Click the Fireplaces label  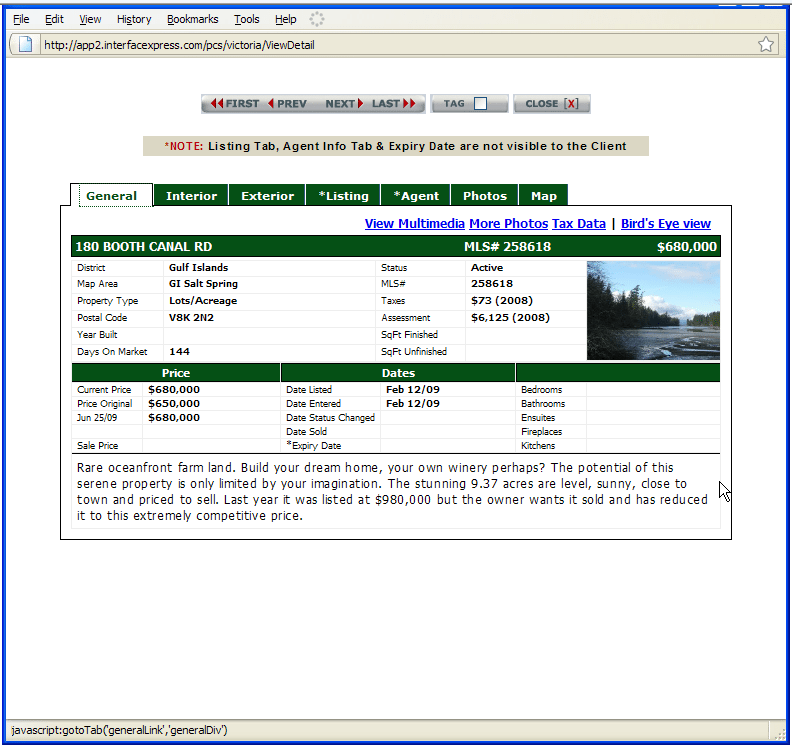(541, 431)
